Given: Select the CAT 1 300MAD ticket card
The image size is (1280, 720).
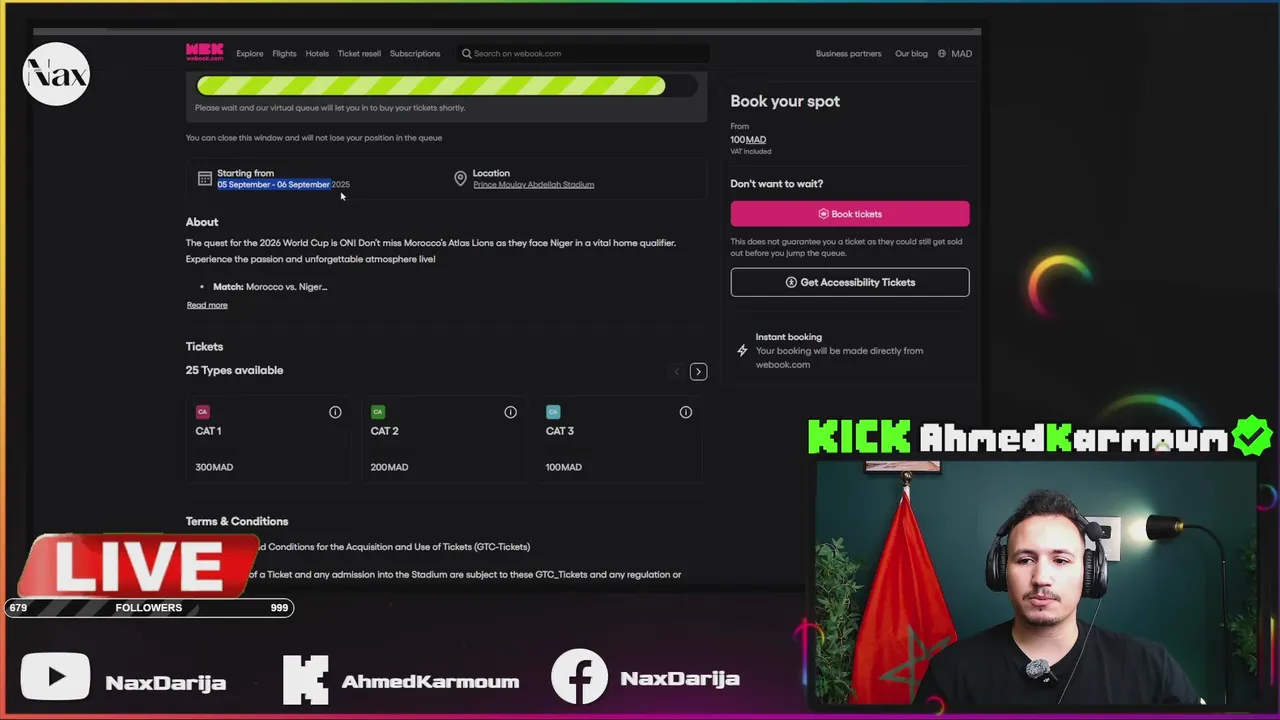Looking at the screenshot, I should click(x=268, y=439).
